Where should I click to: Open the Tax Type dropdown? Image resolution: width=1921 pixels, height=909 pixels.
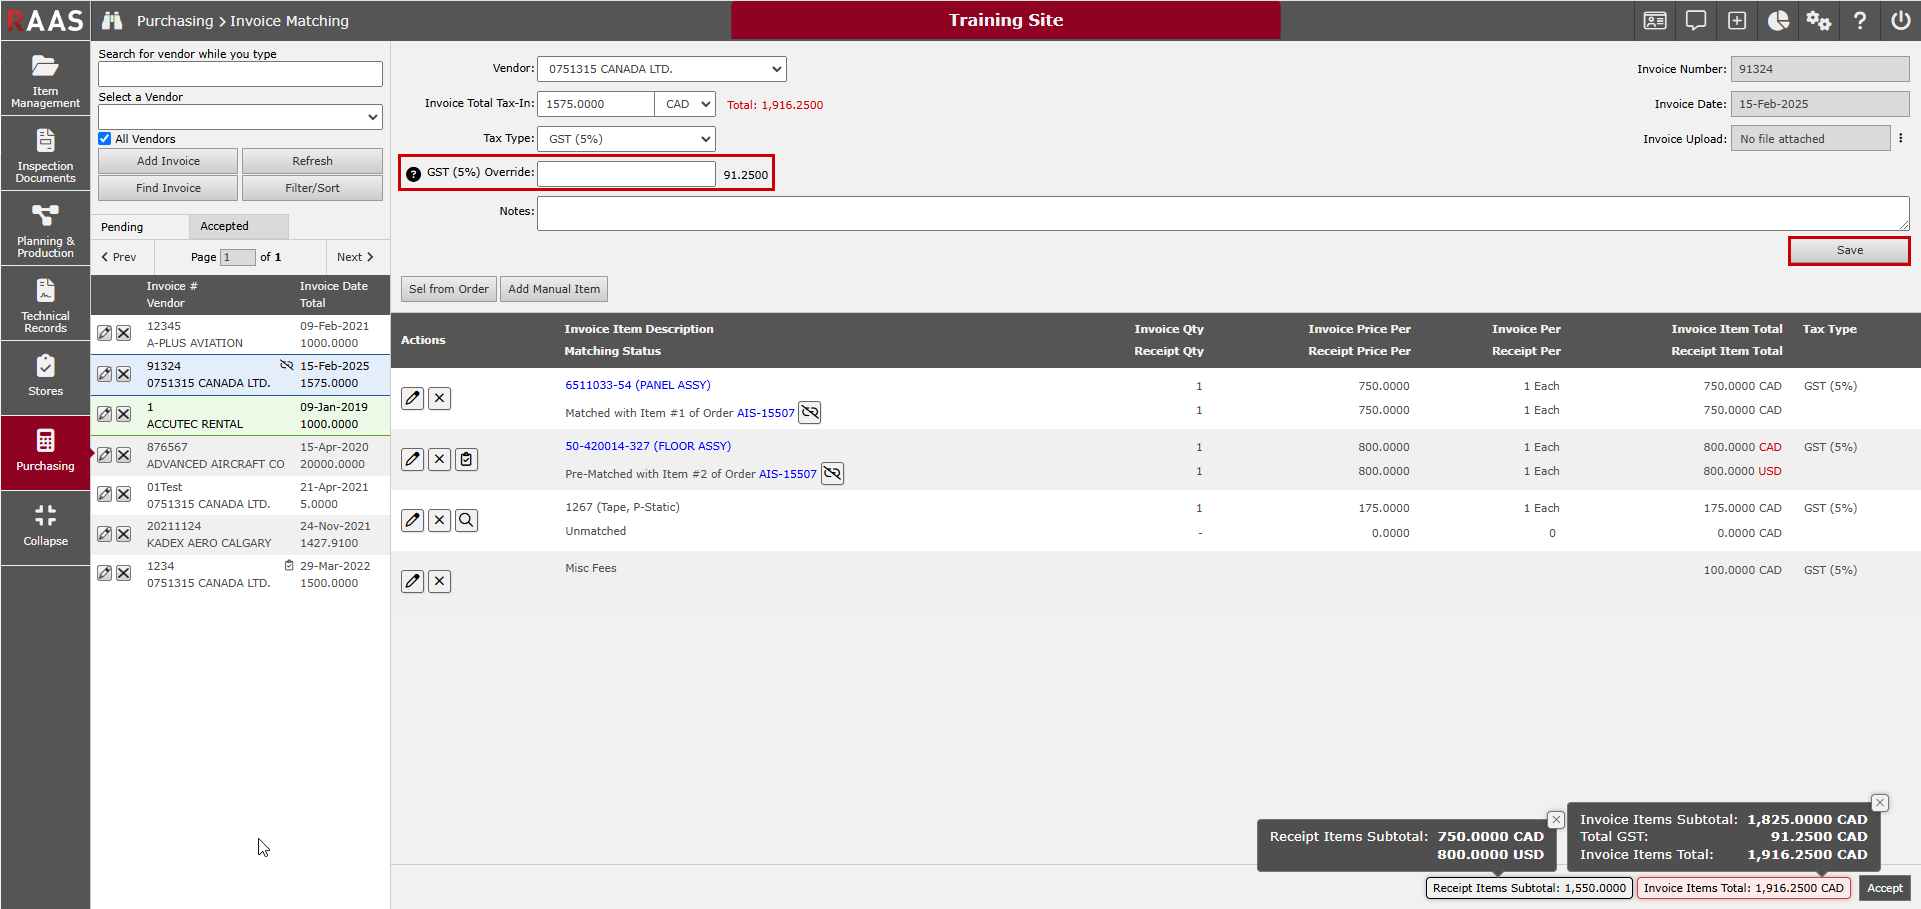(x=626, y=139)
